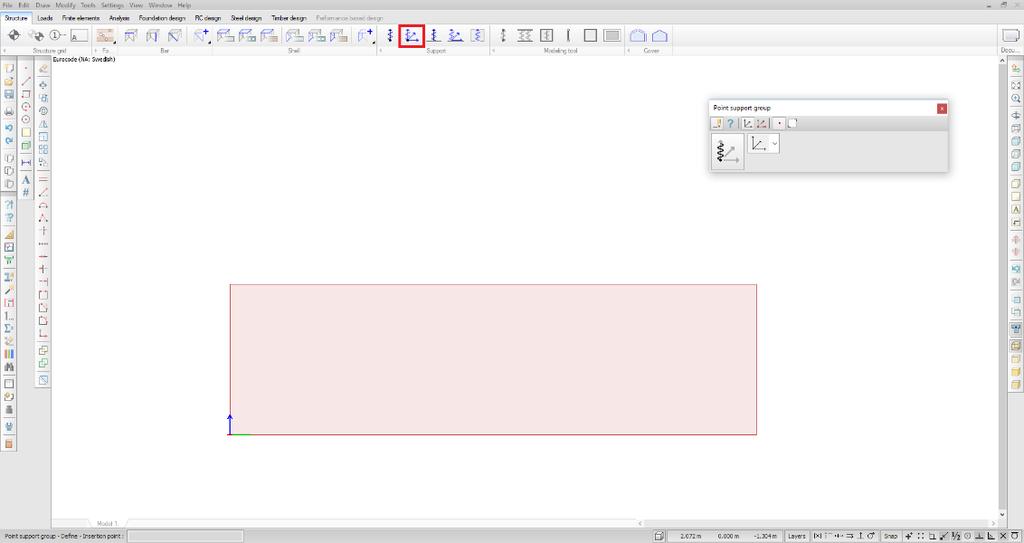Select the filled rectangle Modeling tool icon
1024x543 pixels.
click(612, 35)
